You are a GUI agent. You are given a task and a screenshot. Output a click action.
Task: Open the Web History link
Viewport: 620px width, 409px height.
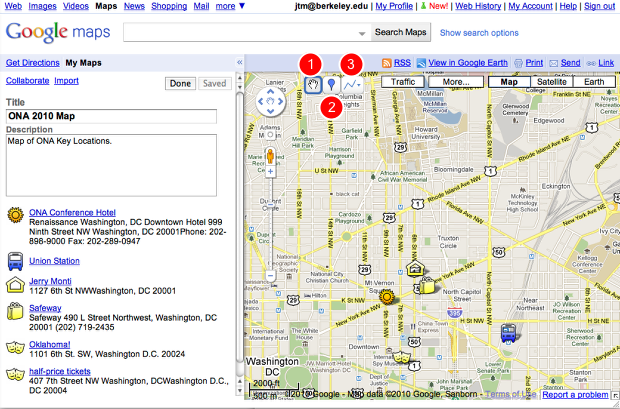[x=478, y=6]
